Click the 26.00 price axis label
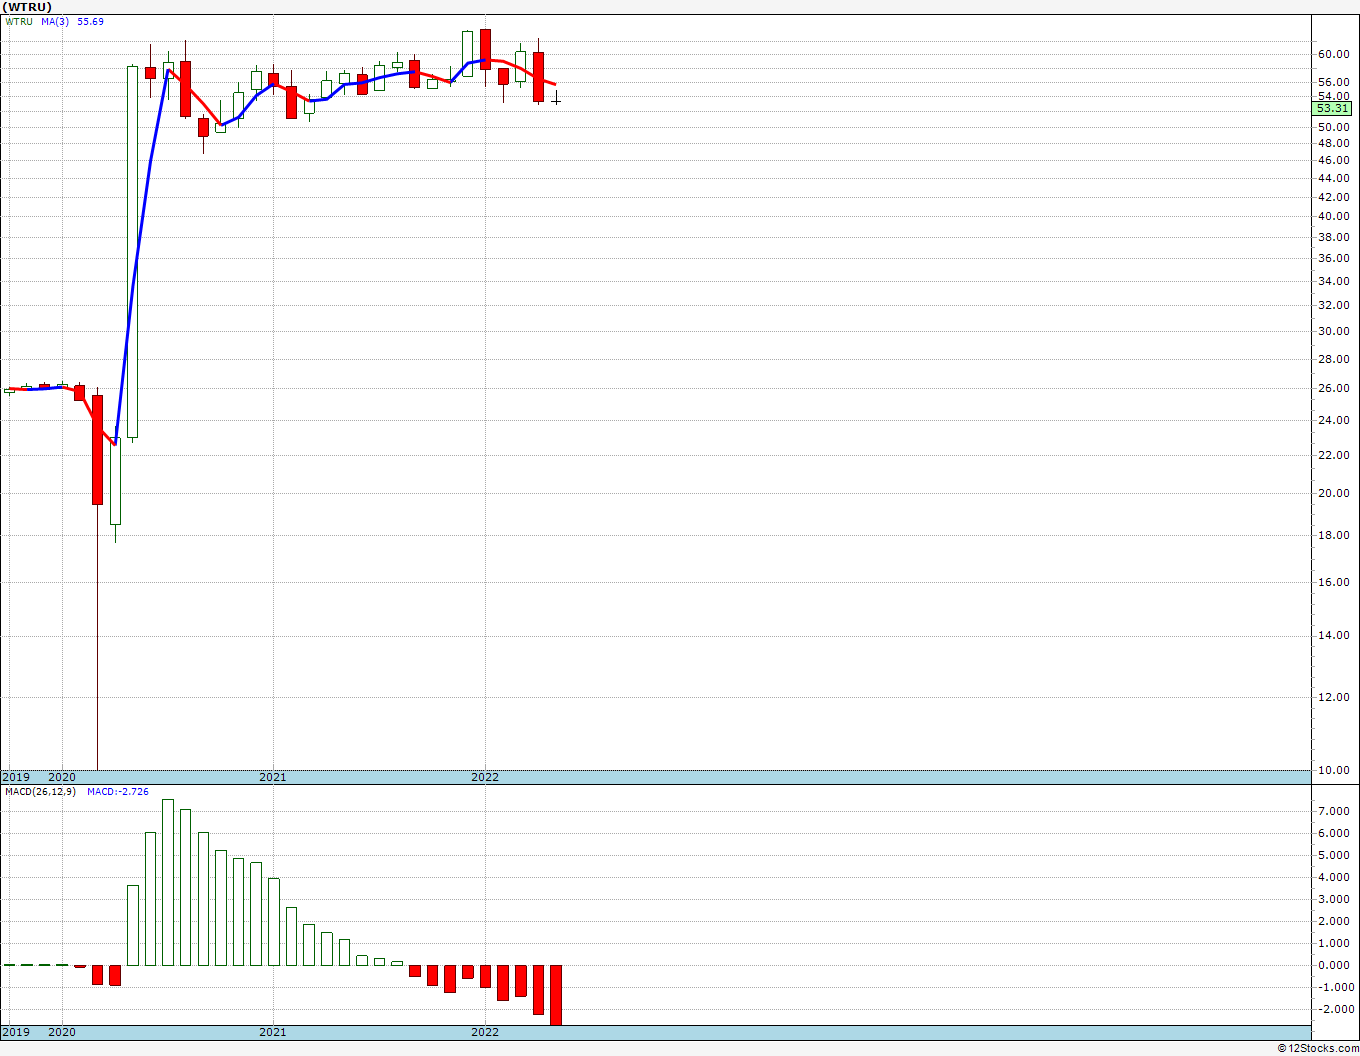Screen dimensions: 1360x1056 (1333, 389)
